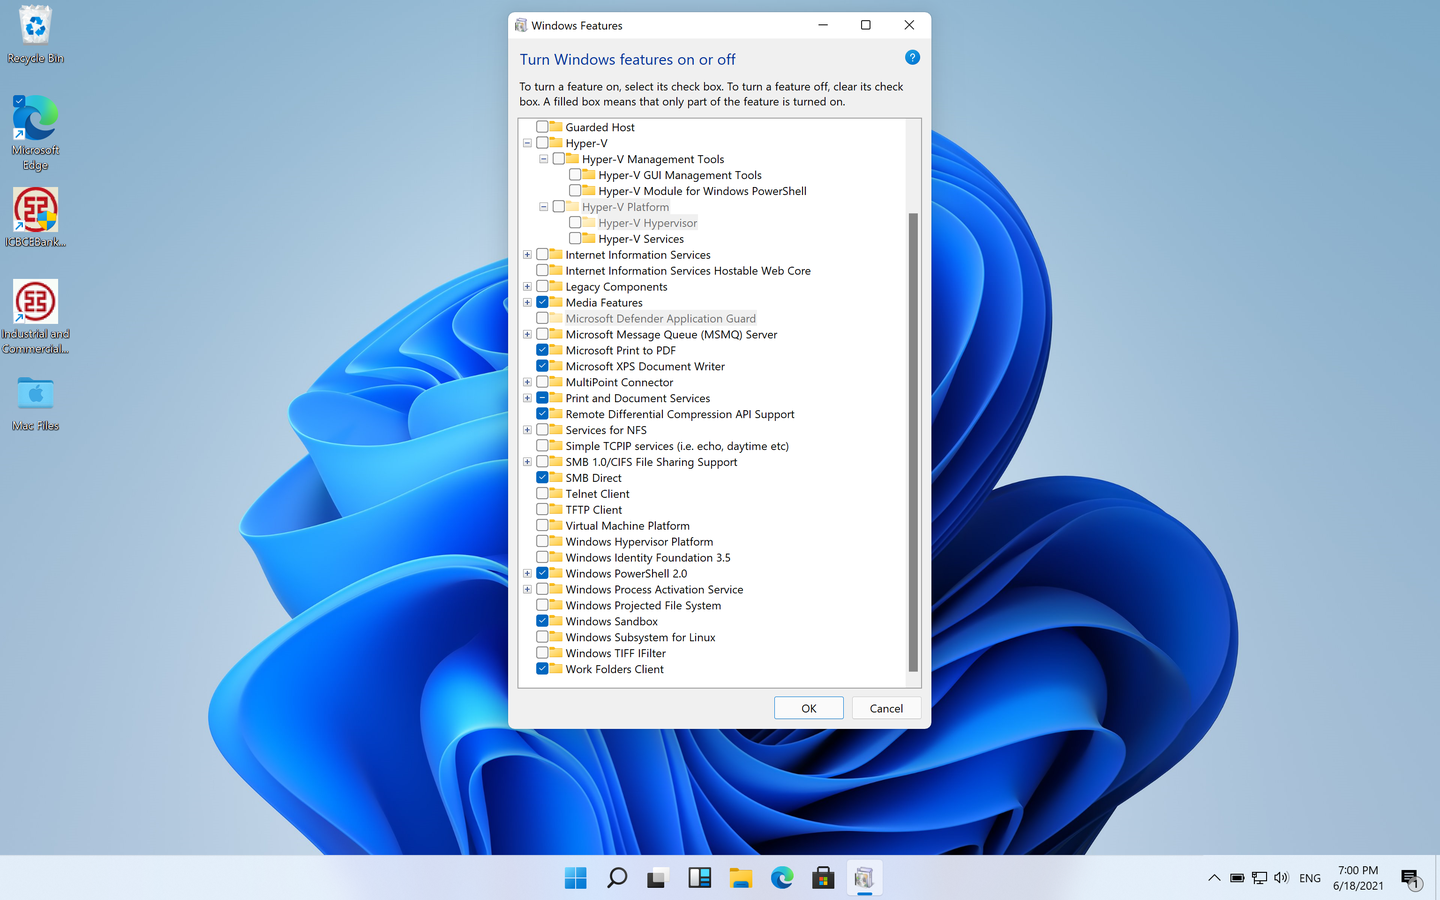The height and width of the screenshot is (900, 1440).
Task: Enable the Telnet Client checkbox
Action: pyautogui.click(x=541, y=493)
